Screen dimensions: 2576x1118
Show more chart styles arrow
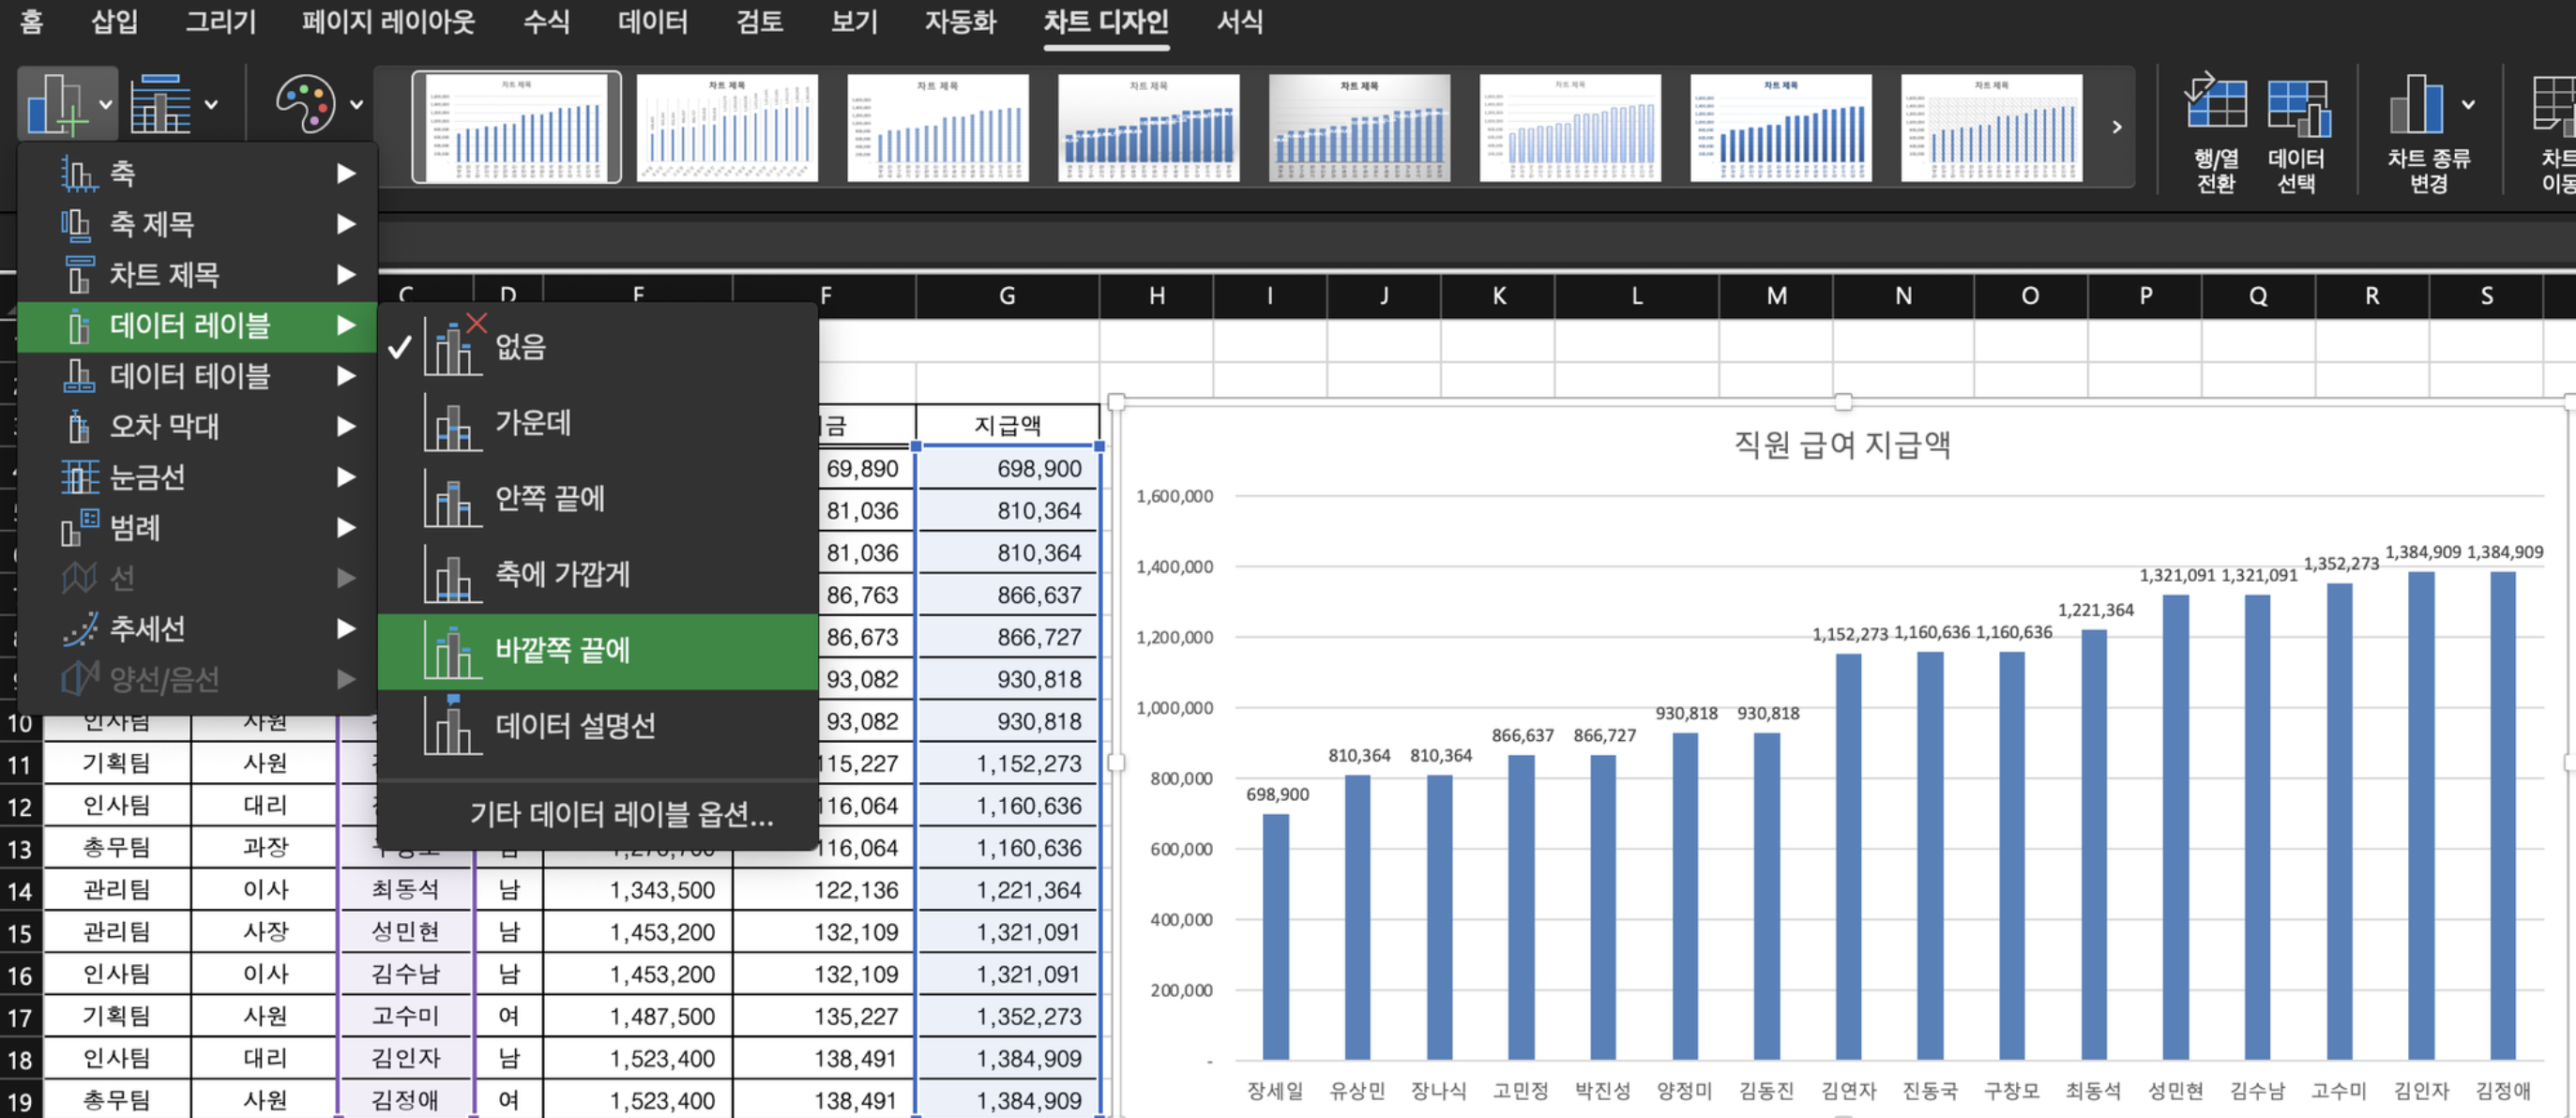[x=2117, y=127]
